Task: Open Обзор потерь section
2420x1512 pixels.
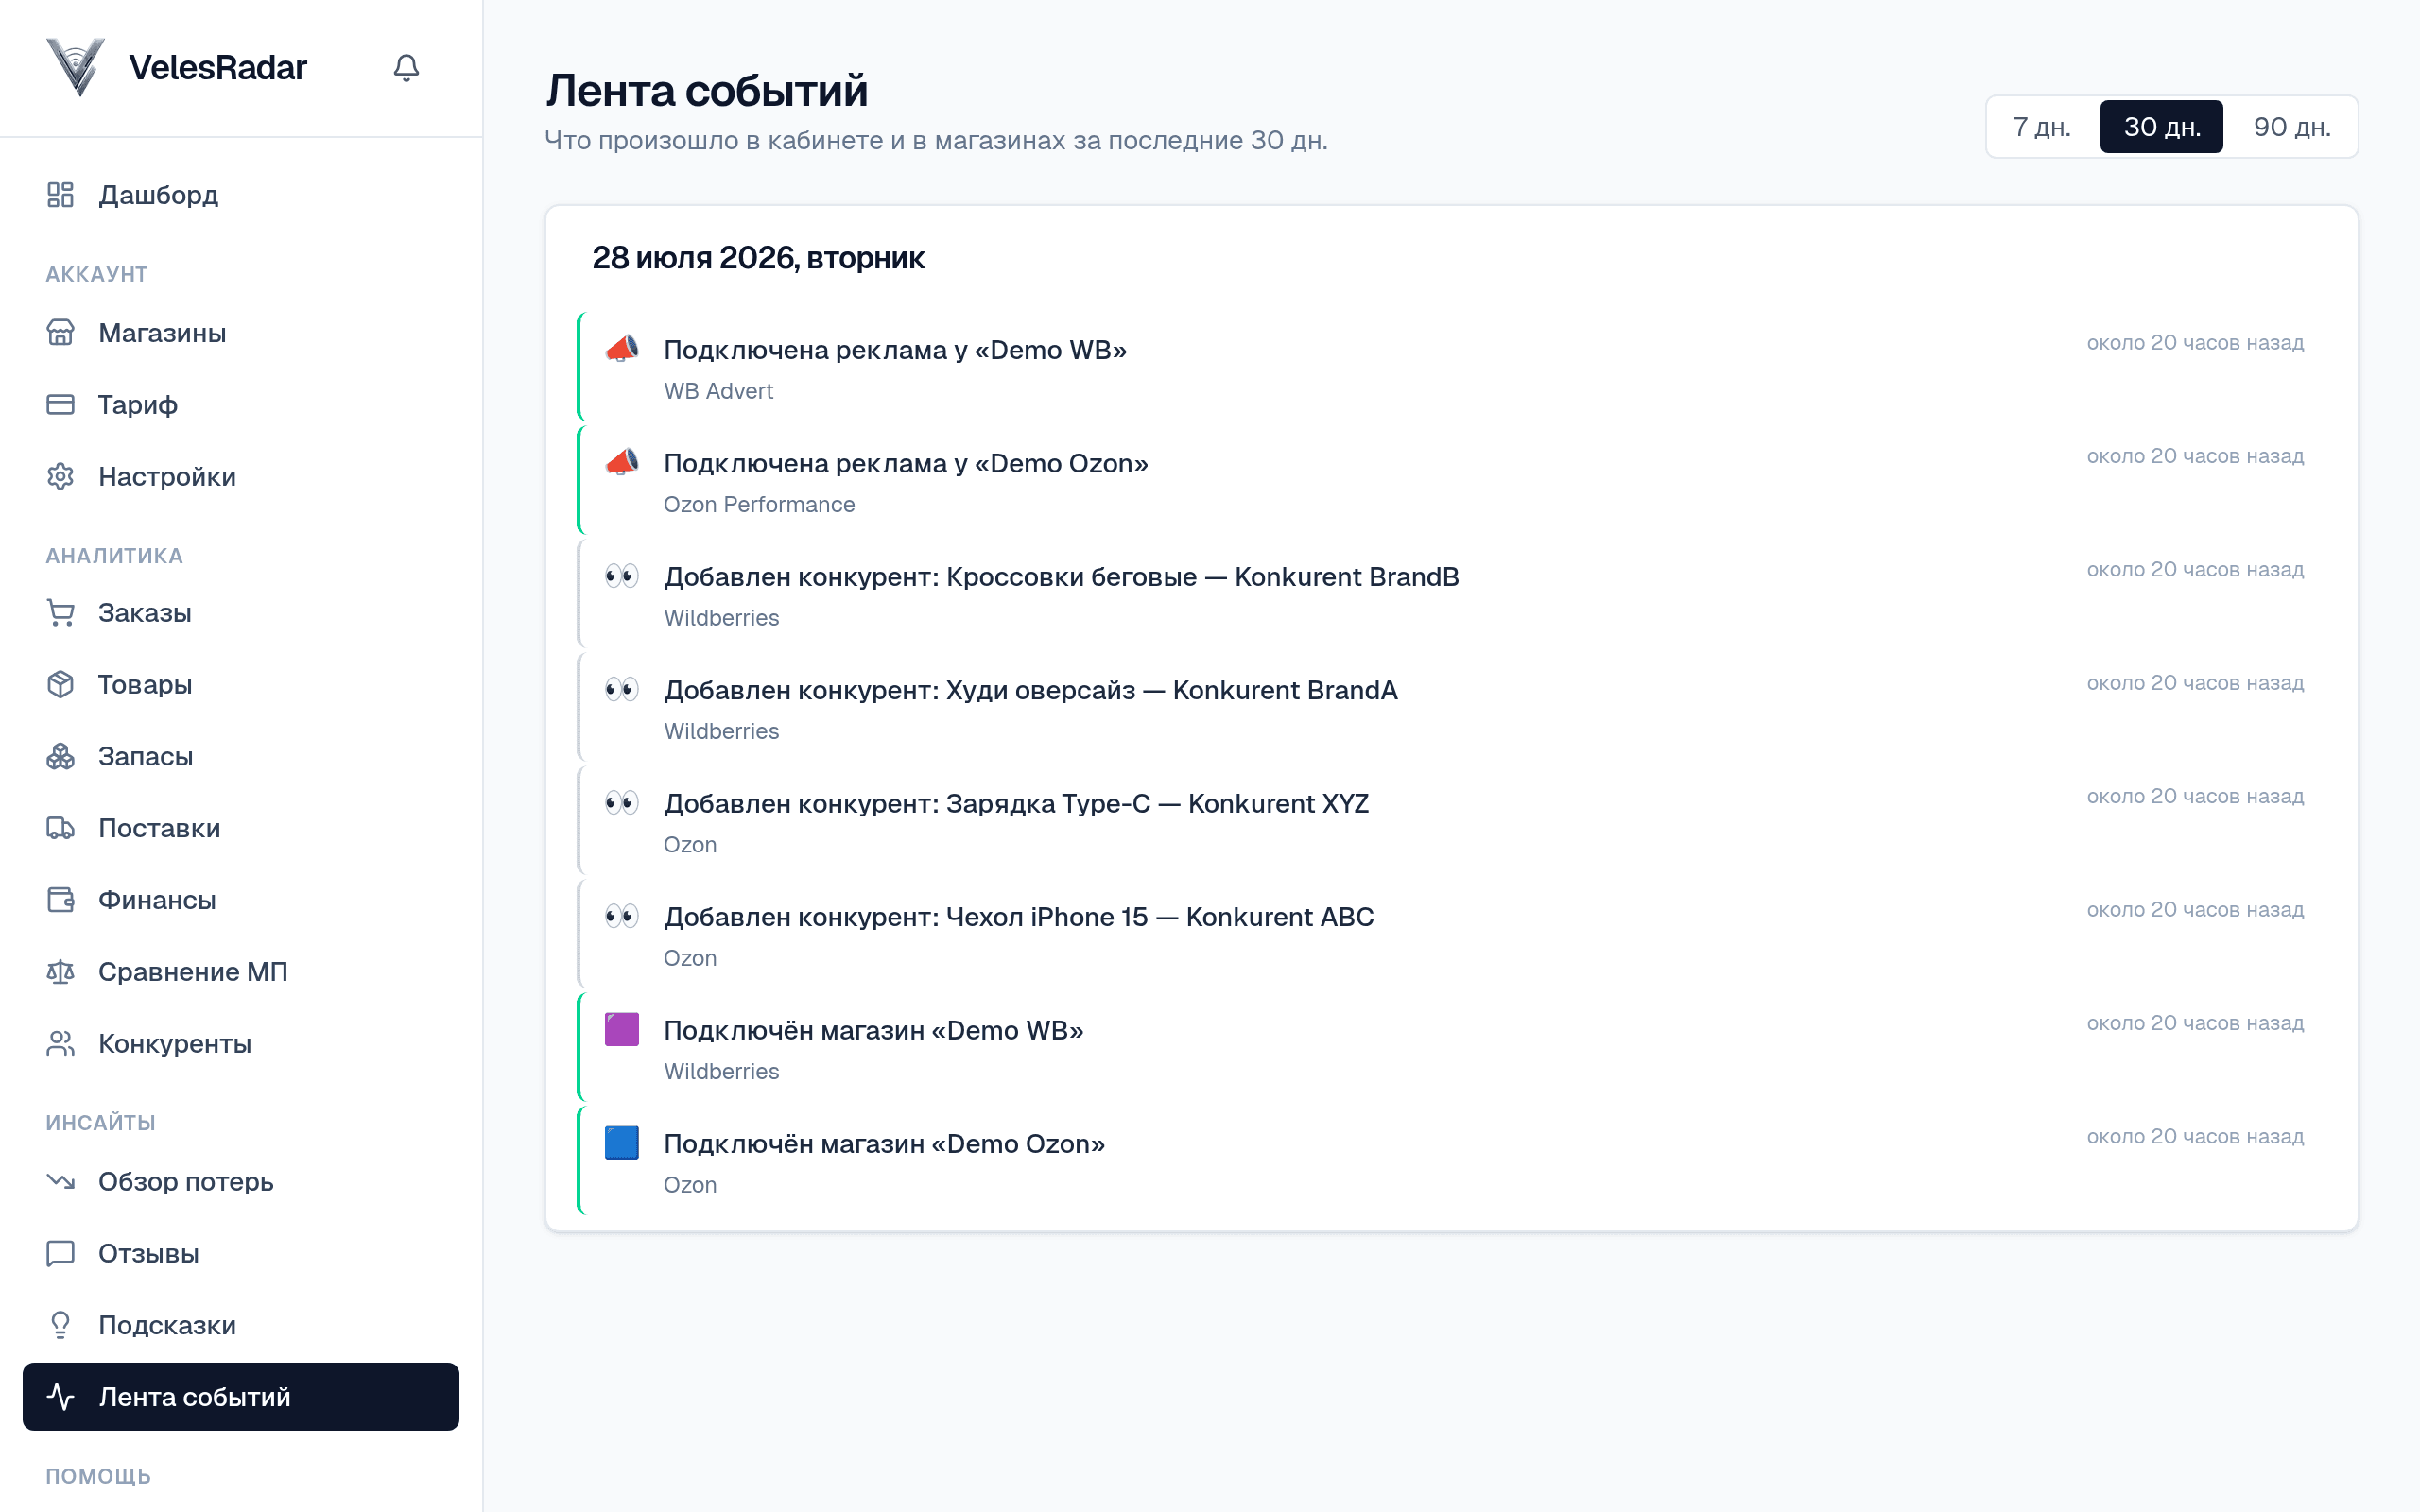Action: click(241, 1181)
